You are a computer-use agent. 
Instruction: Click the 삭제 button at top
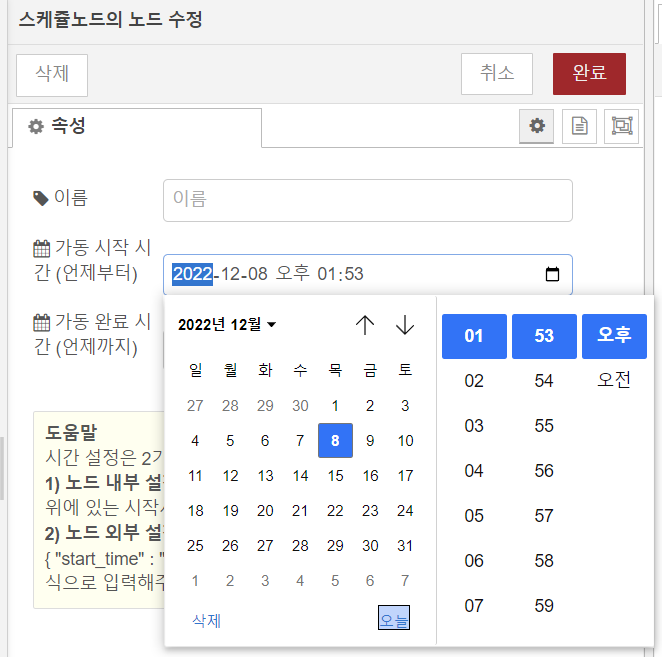(52, 74)
